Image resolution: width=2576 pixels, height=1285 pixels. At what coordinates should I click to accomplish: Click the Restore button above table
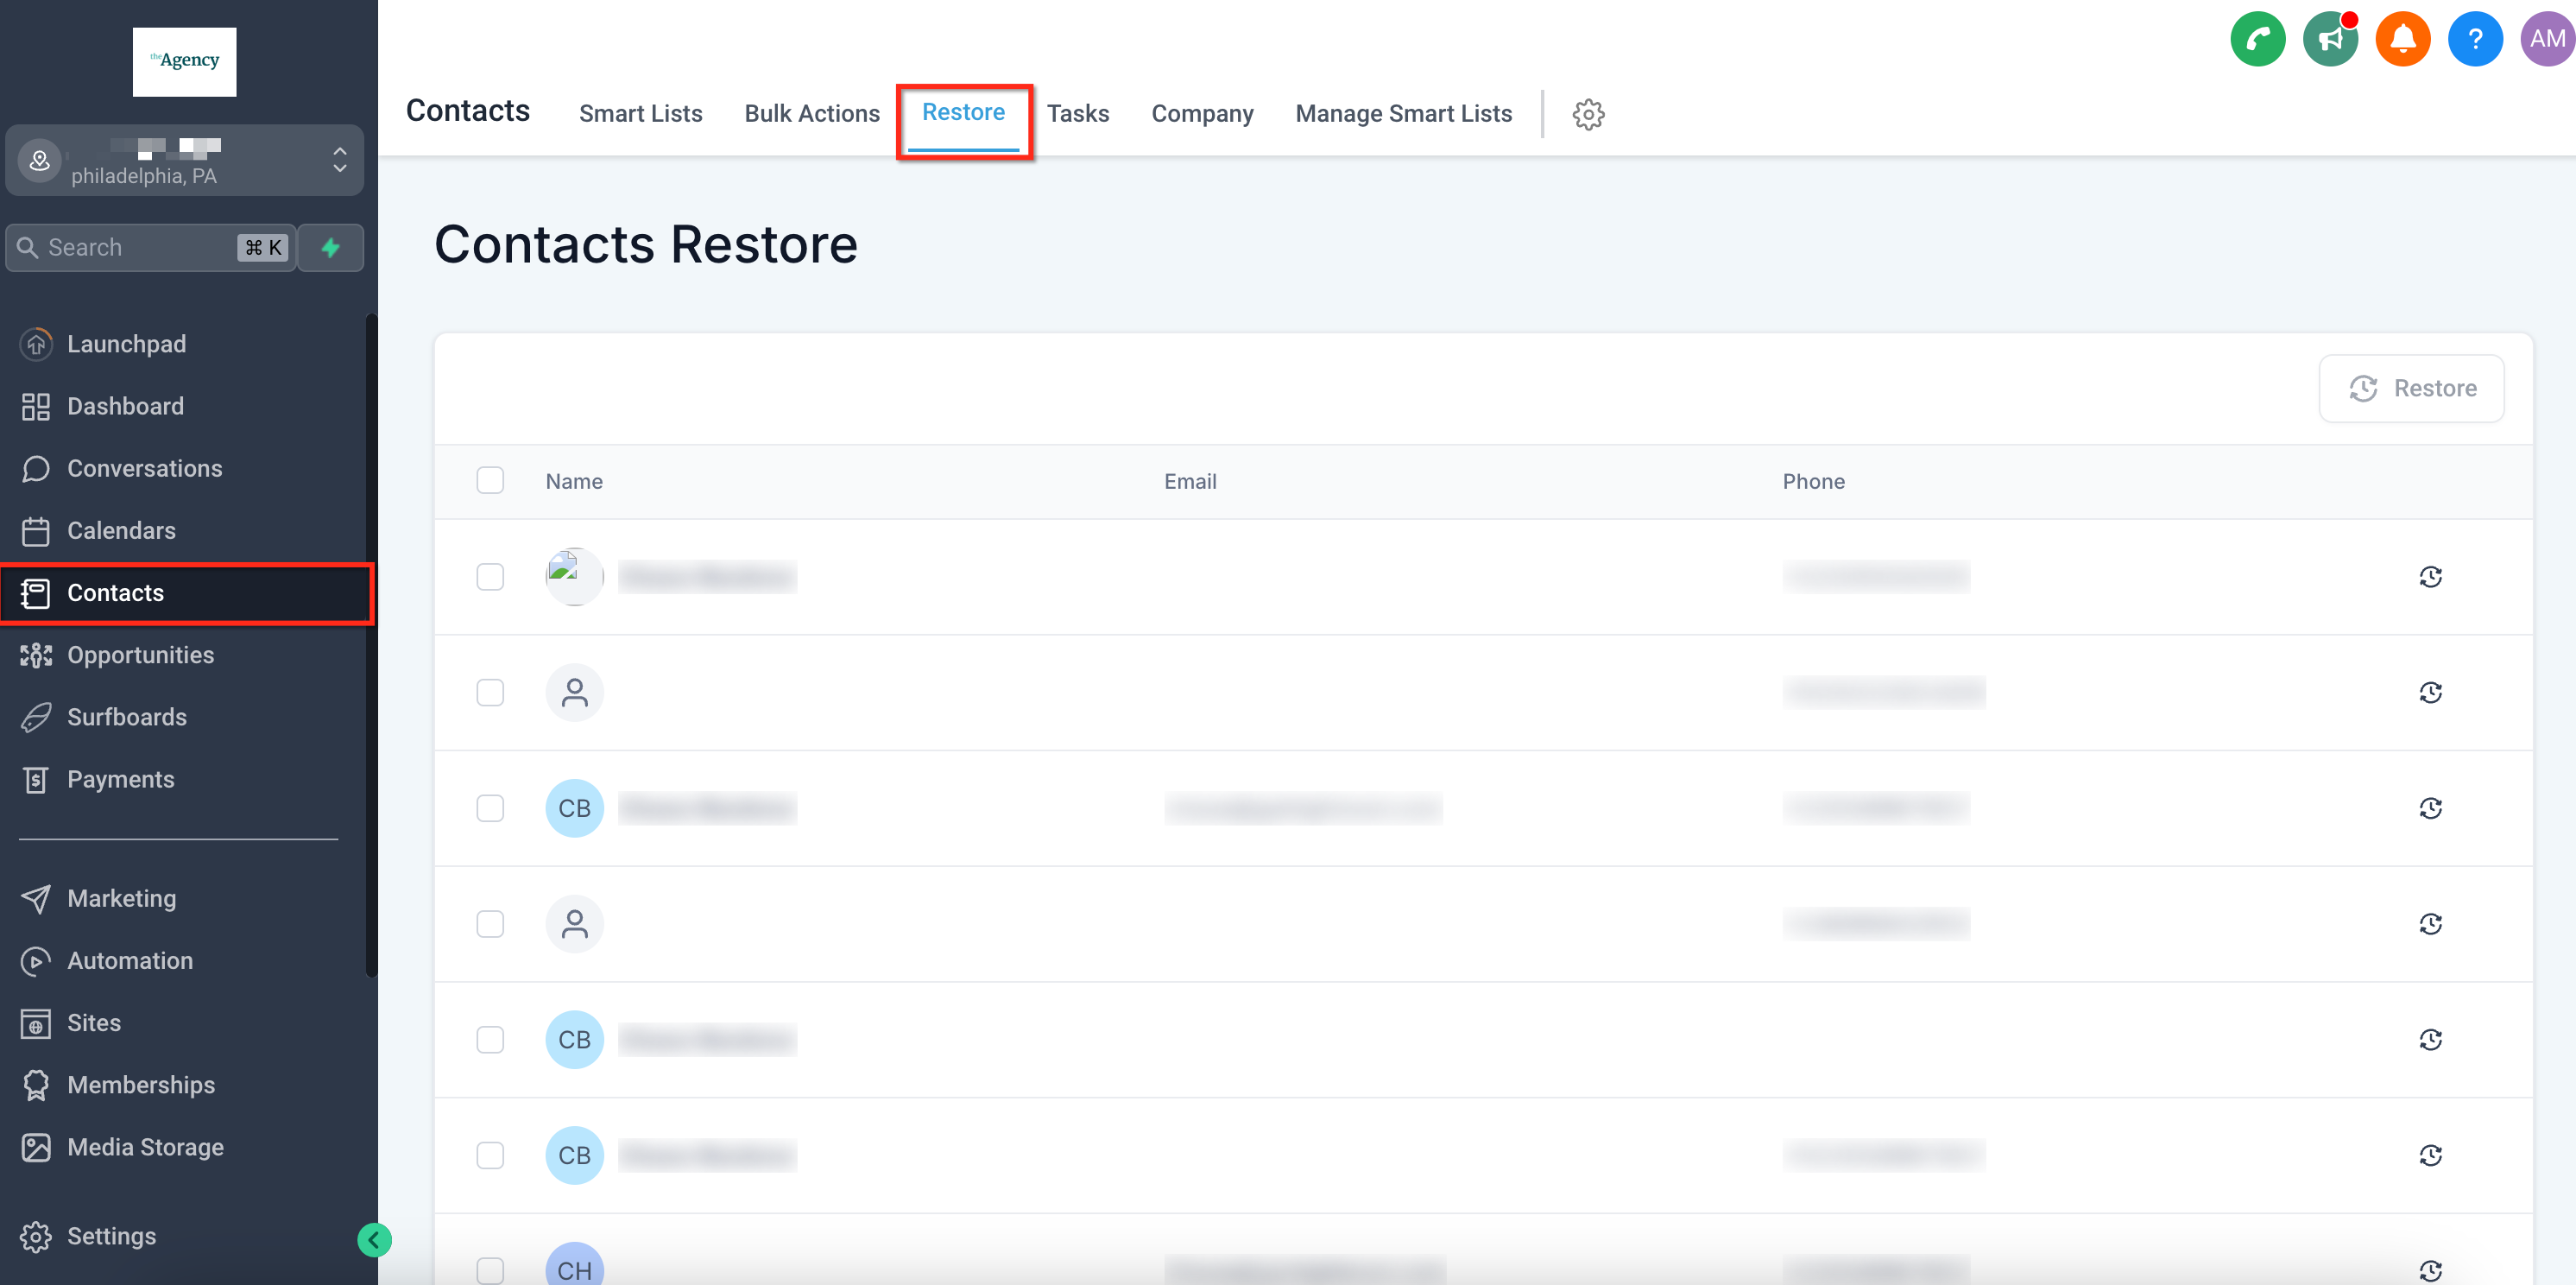[2411, 388]
